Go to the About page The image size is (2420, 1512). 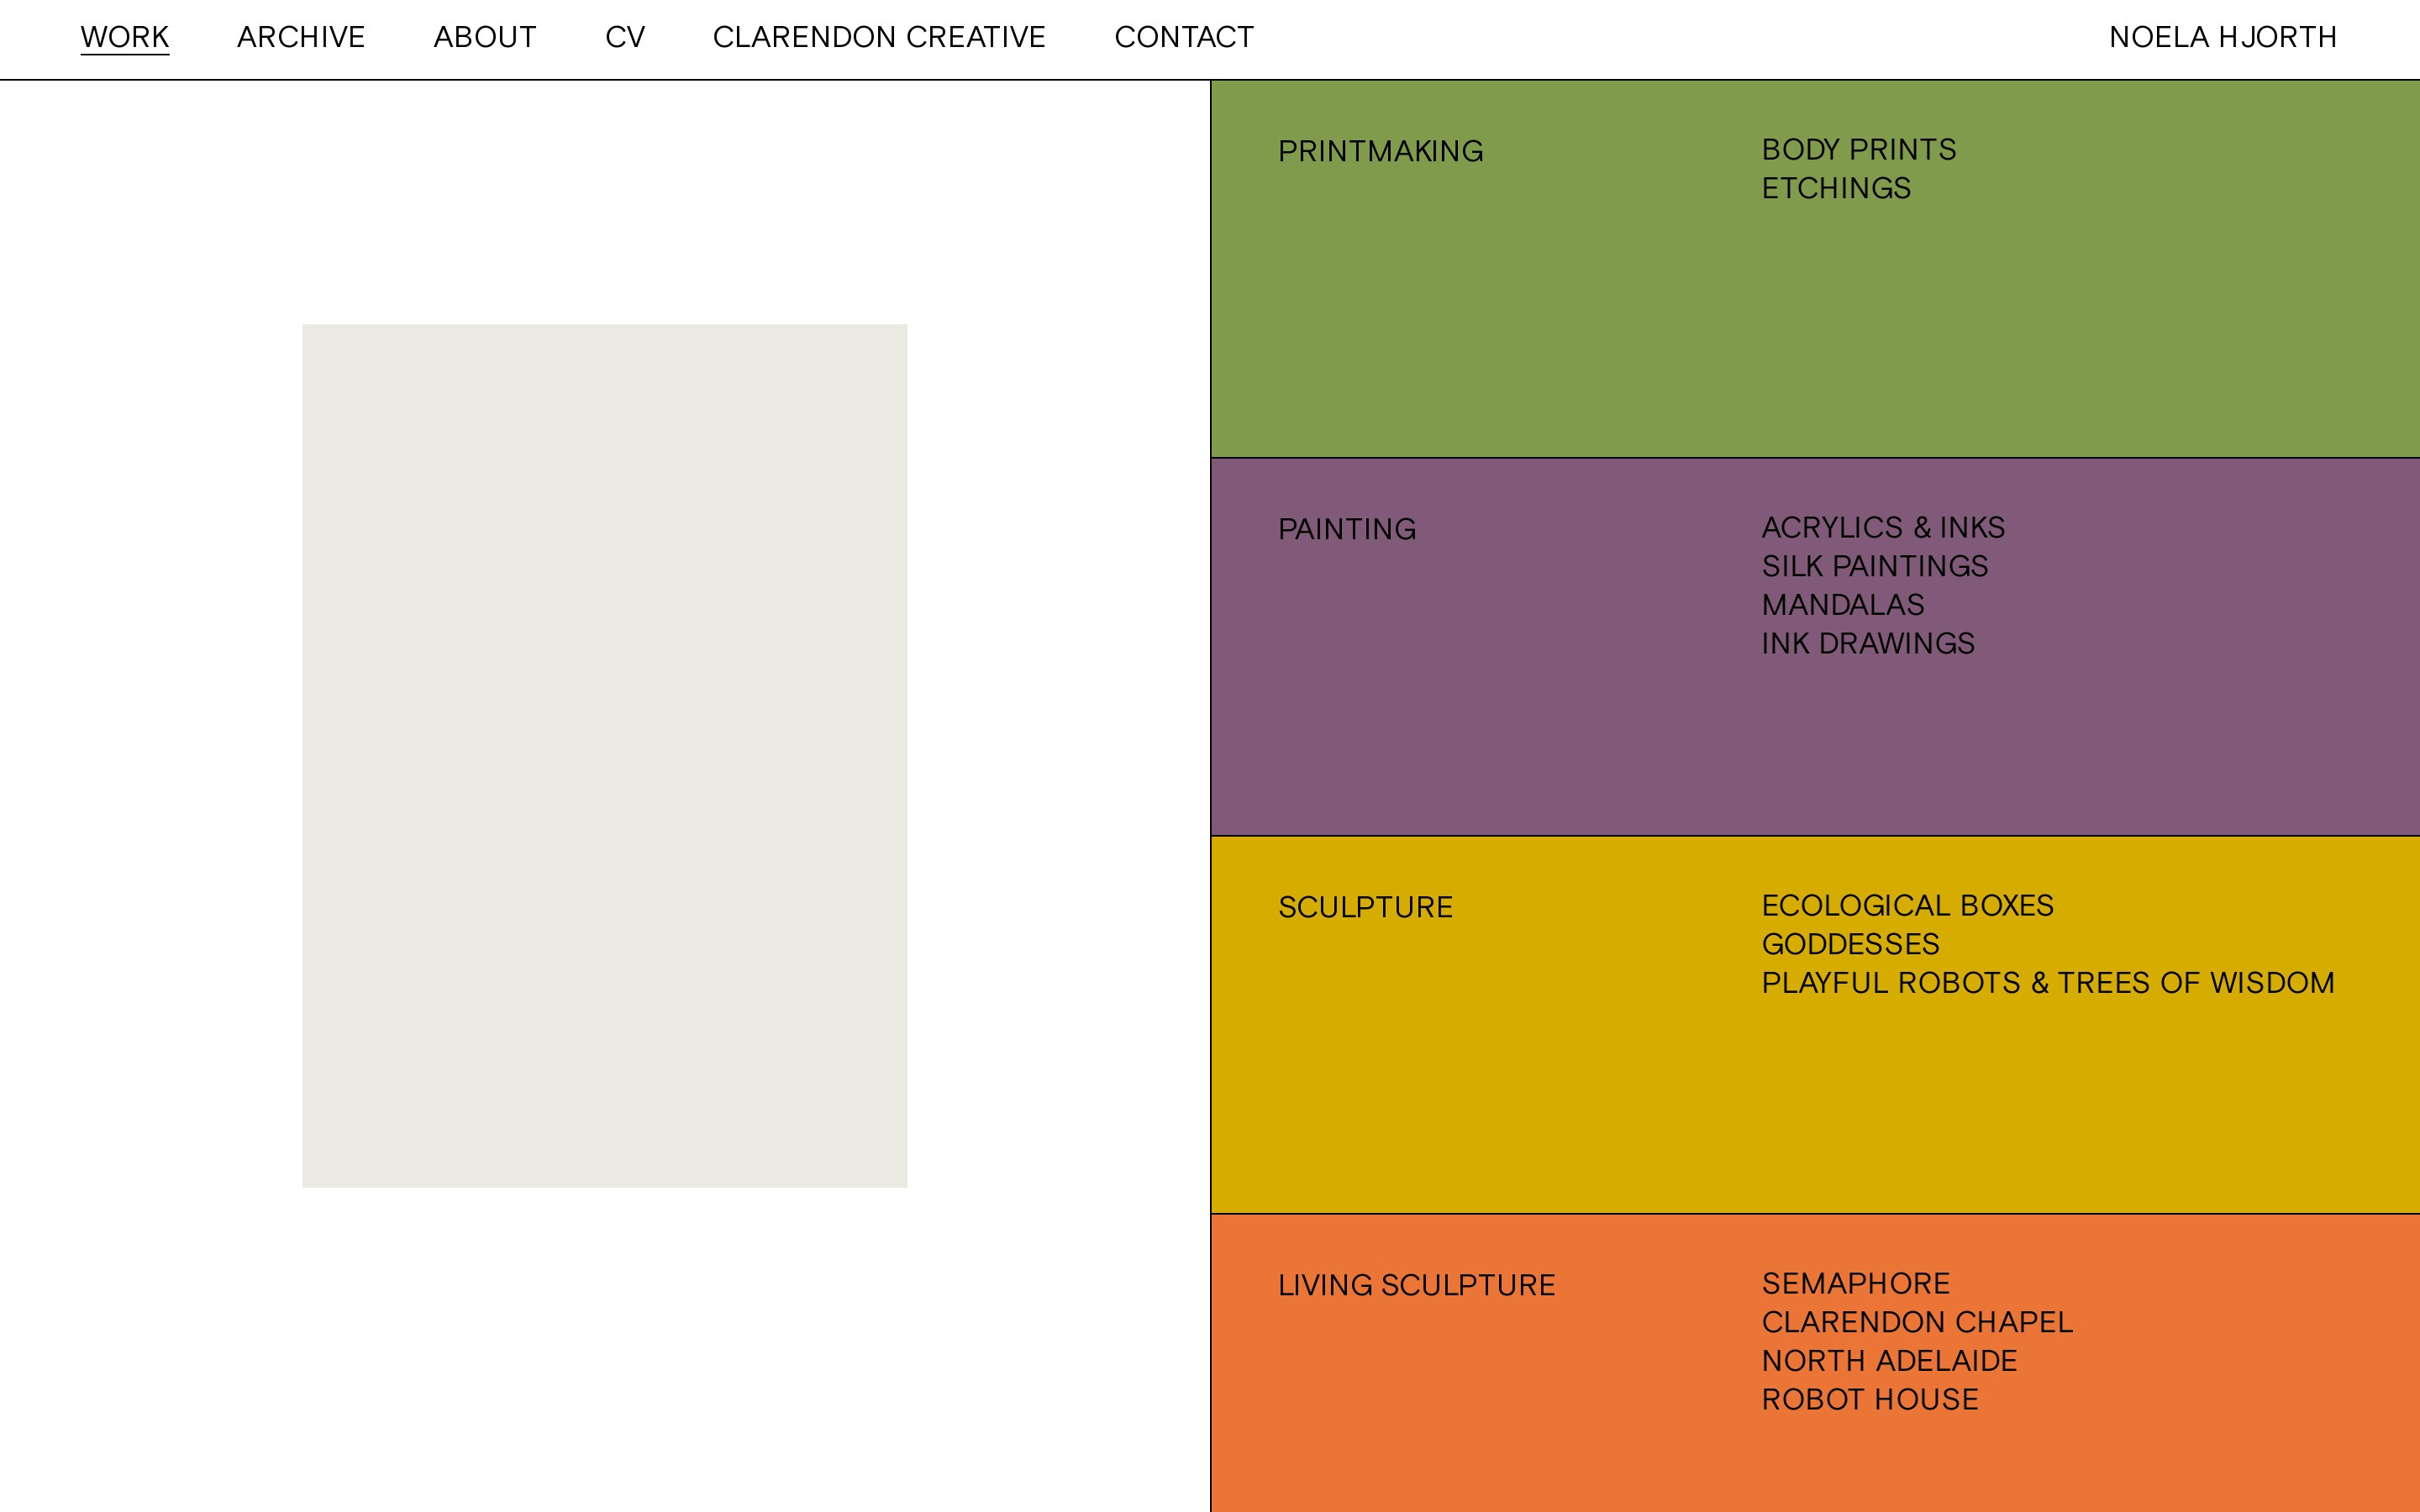(x=484, y=37)
